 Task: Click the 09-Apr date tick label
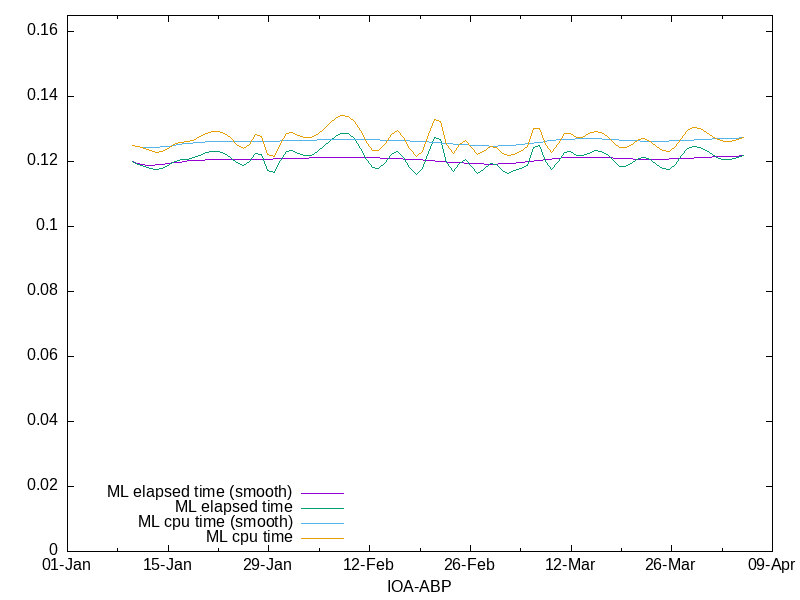point(771,565)
